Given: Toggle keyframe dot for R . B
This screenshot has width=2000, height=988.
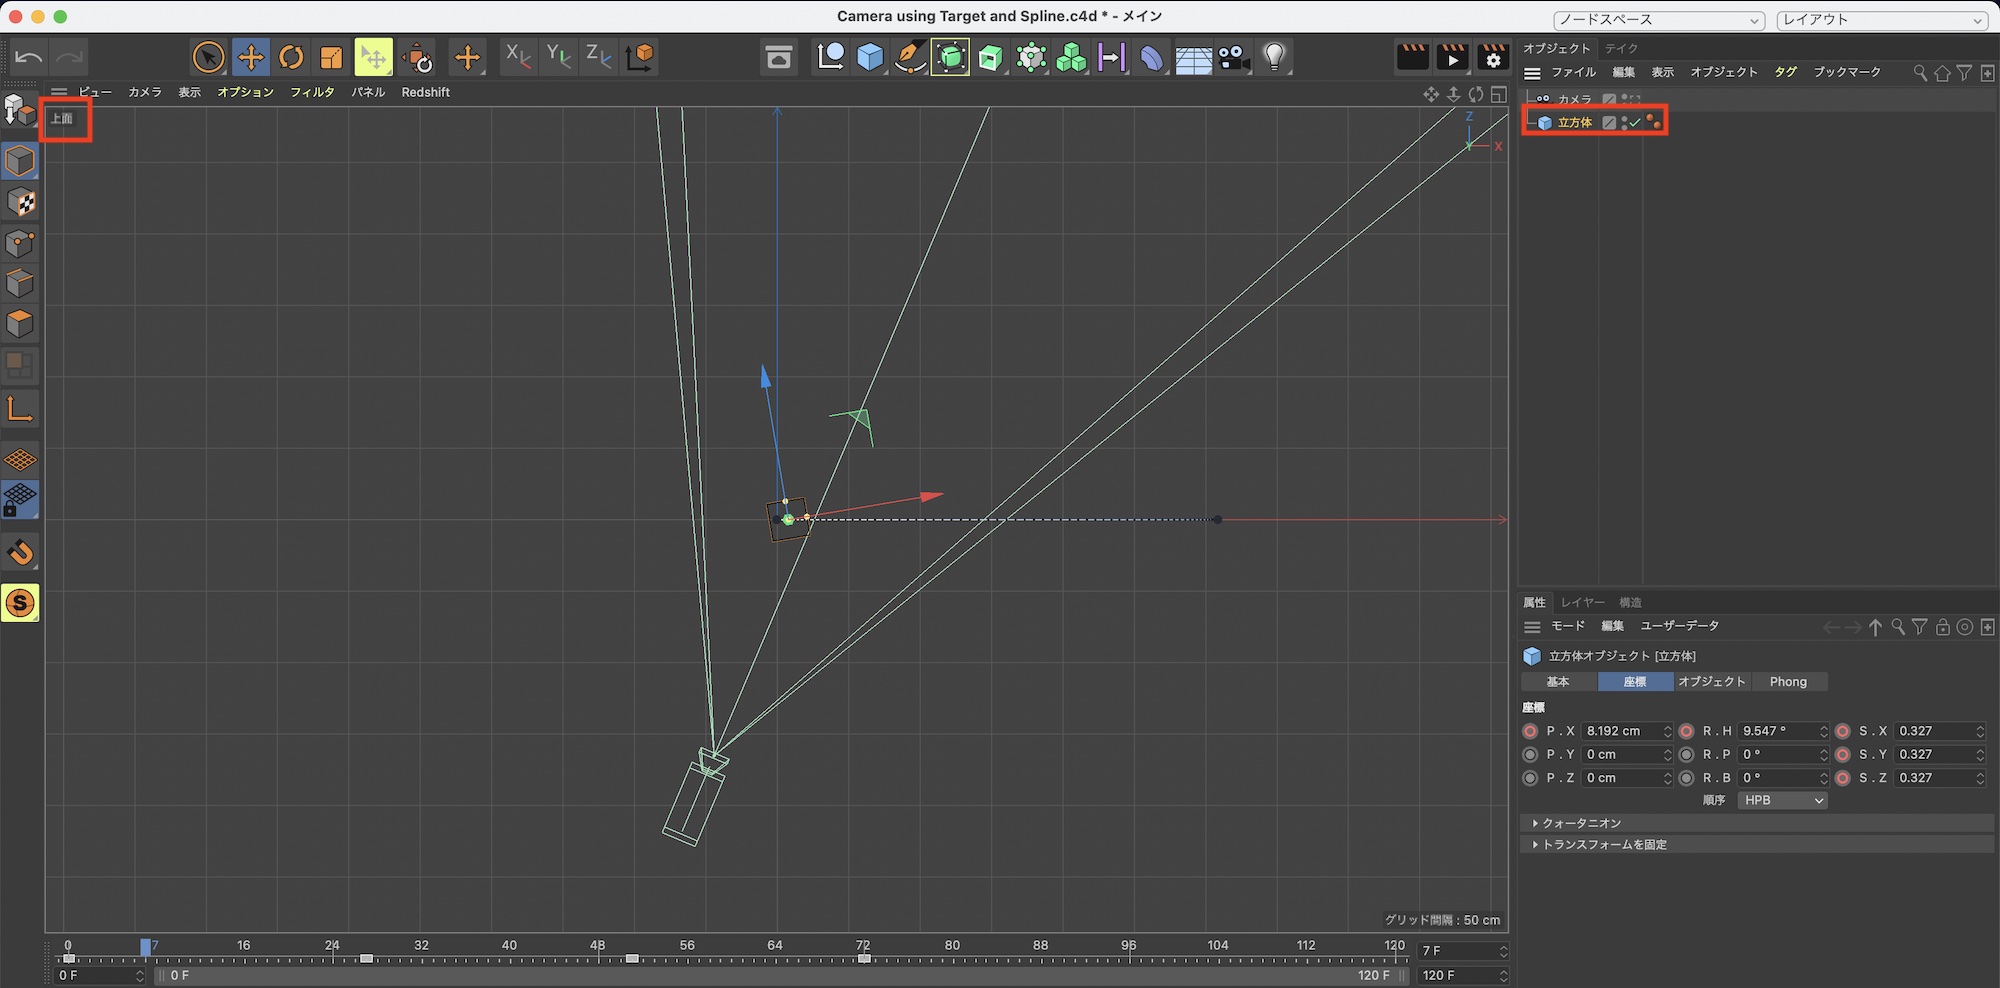Looking at the screenshot, I should 1687,778.
